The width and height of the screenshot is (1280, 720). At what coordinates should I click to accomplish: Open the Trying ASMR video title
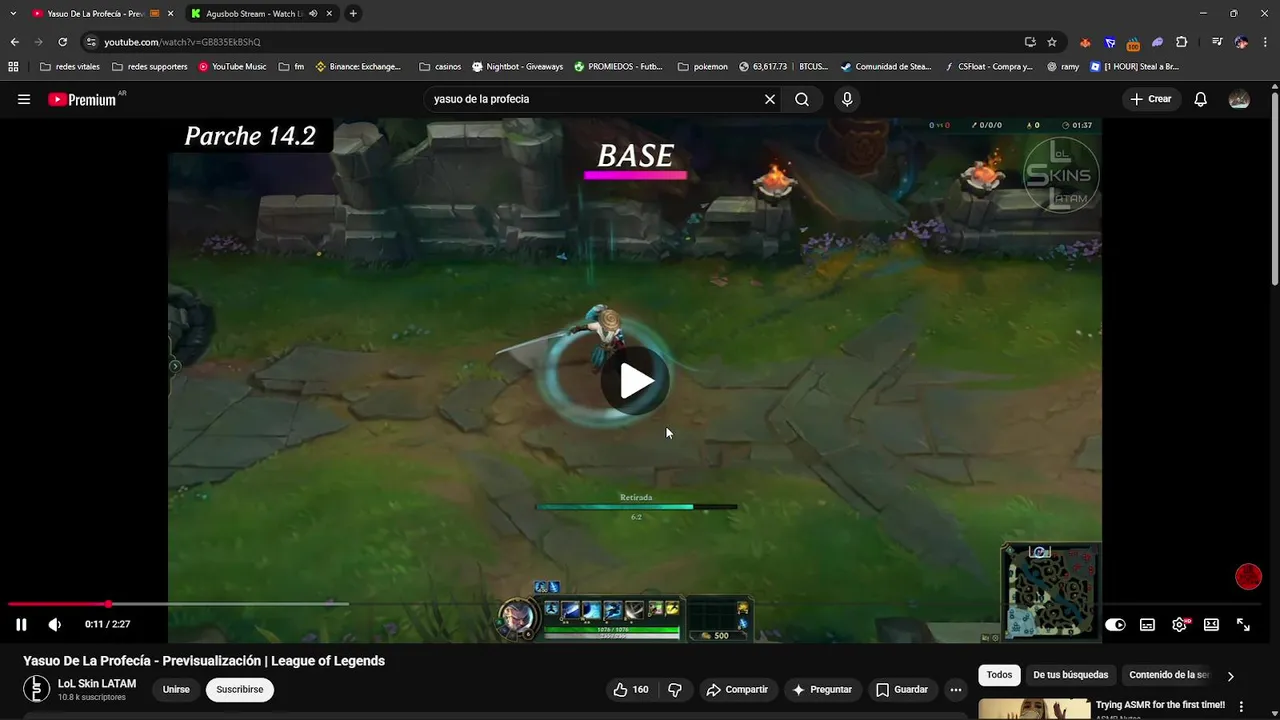1160,705
